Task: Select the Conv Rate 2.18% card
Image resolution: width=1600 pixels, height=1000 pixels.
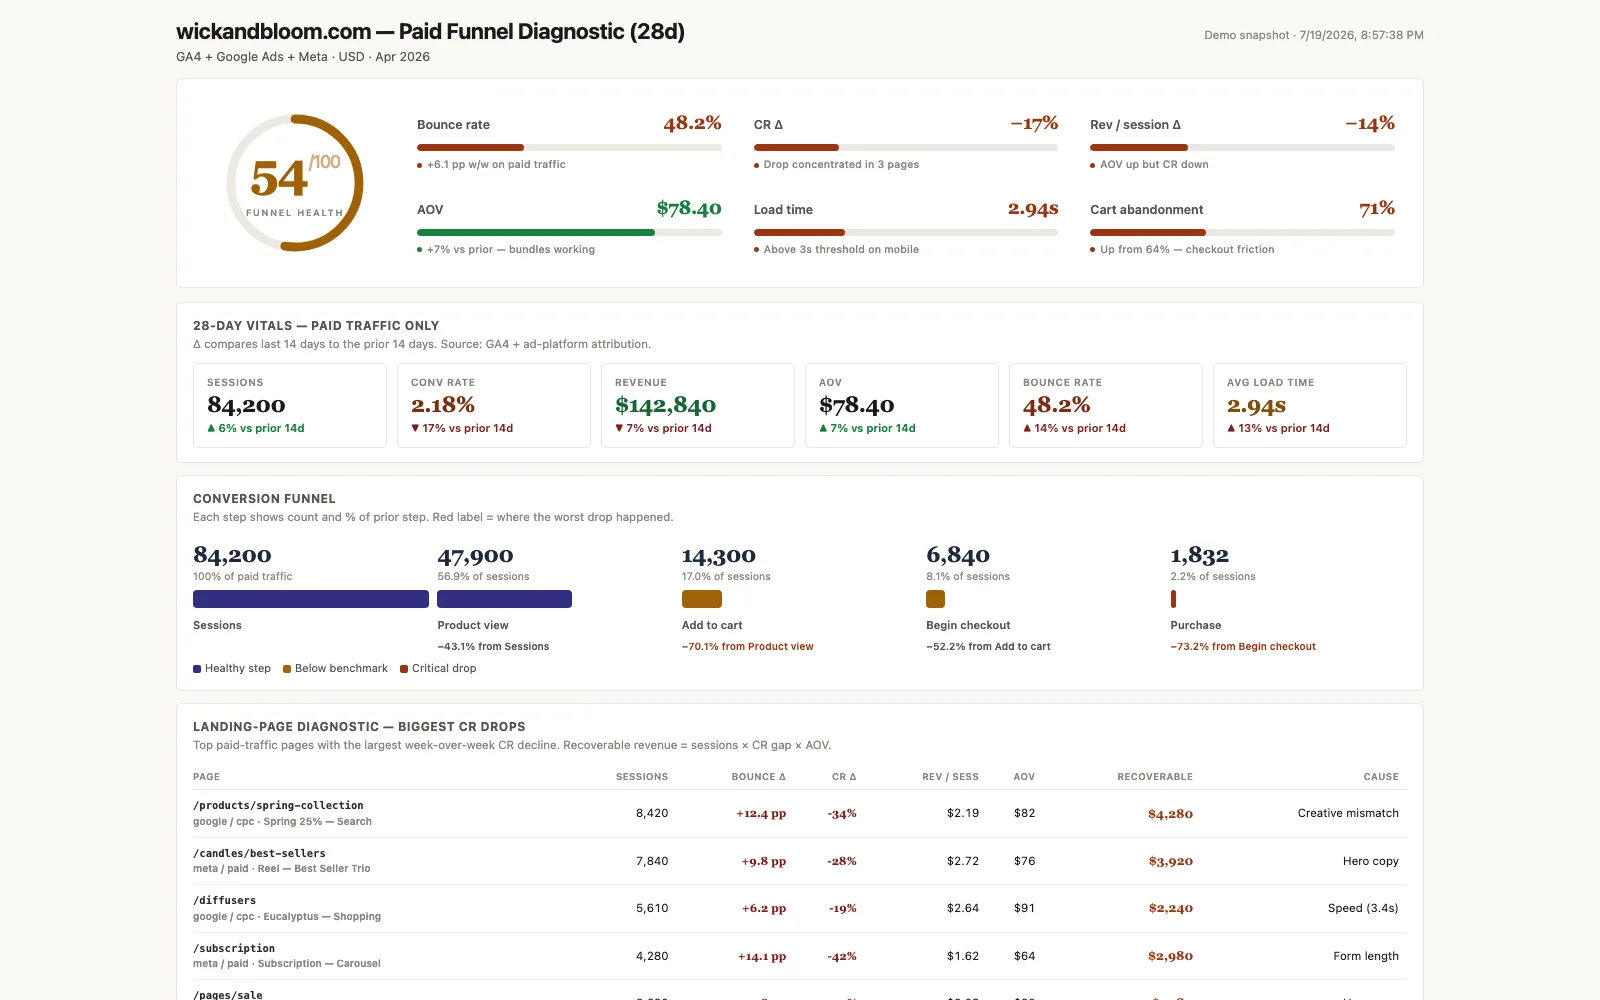Action: pyautogui.click(x=494, y=405)
